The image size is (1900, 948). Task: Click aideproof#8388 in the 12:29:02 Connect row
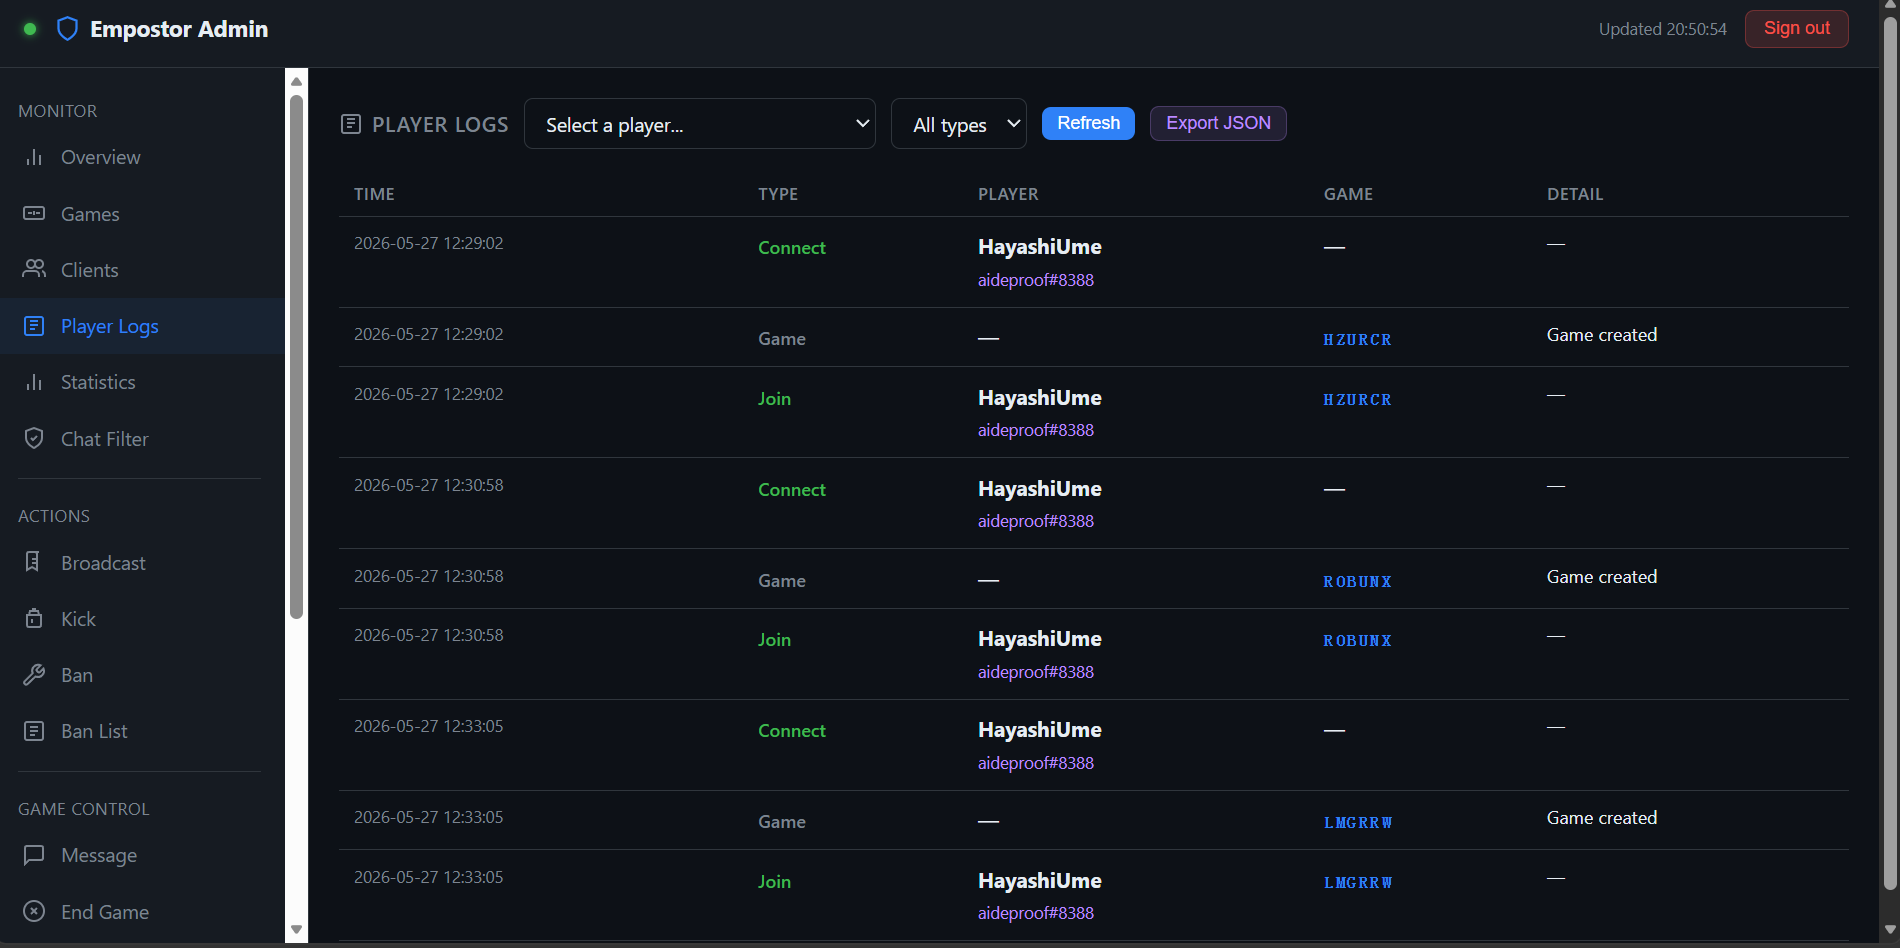pyautogui.click(x=1036, y=280)
